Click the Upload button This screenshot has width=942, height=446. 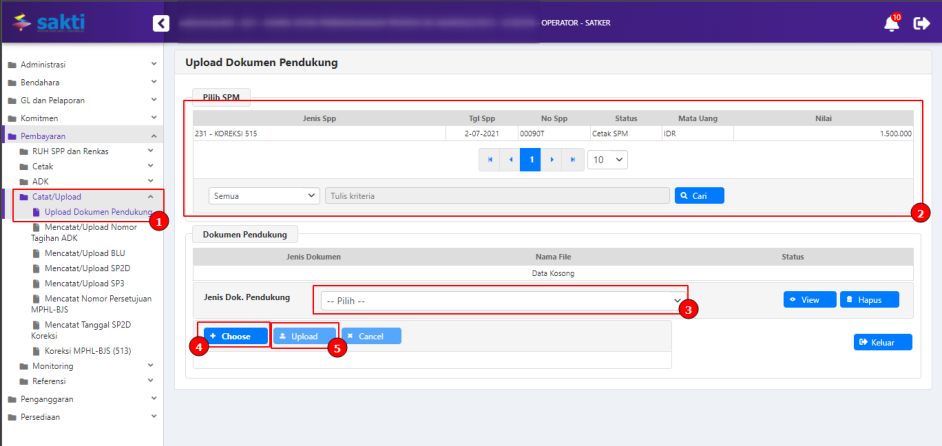[304, 336]
